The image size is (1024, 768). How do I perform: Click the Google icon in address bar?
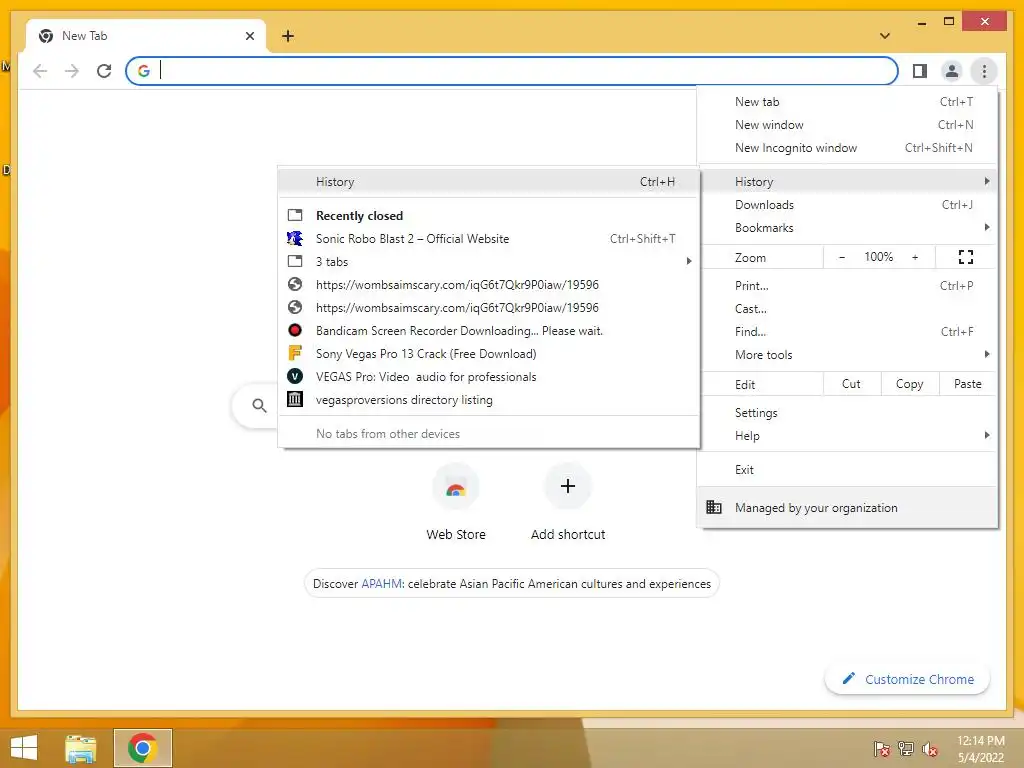pyautogui.click(x=144, y=71)
